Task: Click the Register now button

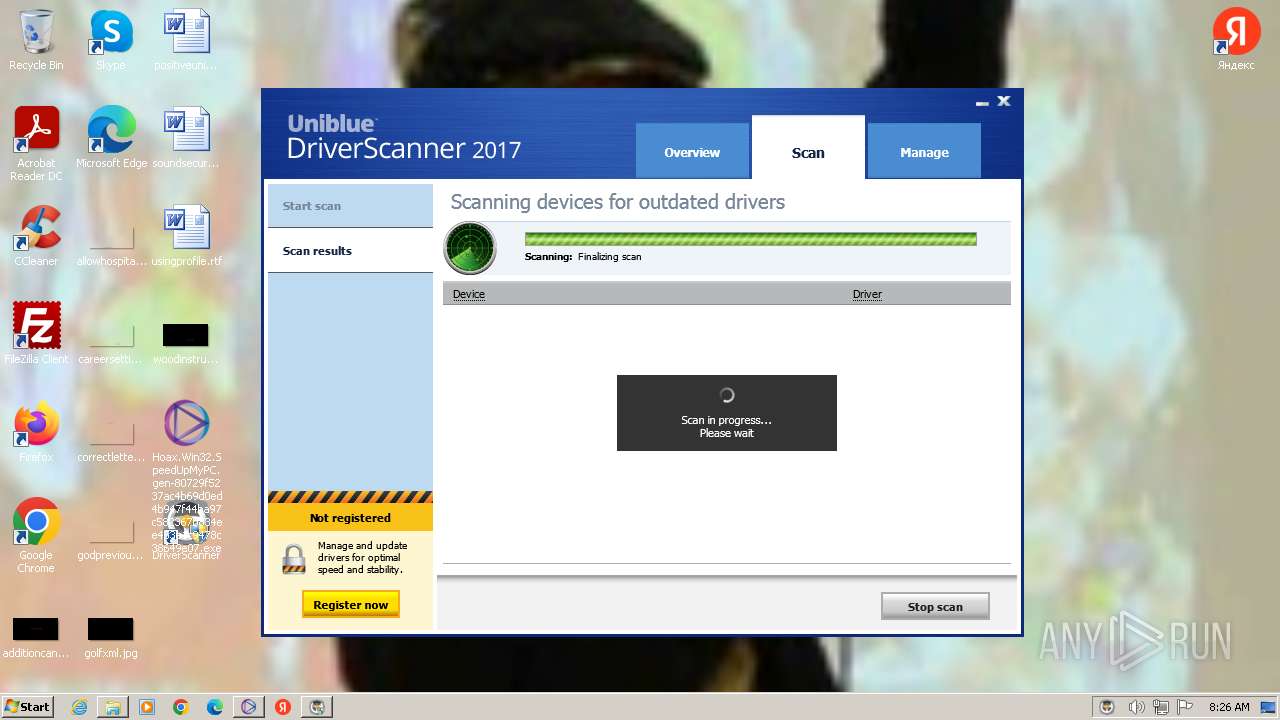Action: pyautogui.click(x=351, y=604)
